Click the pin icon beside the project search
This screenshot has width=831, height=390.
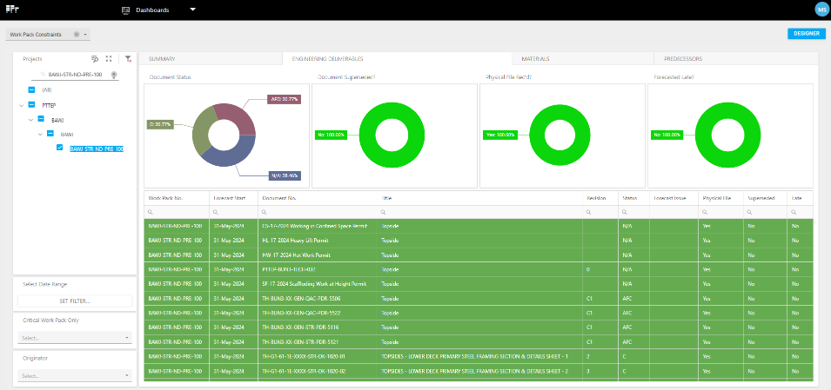(x=114, y=75)
